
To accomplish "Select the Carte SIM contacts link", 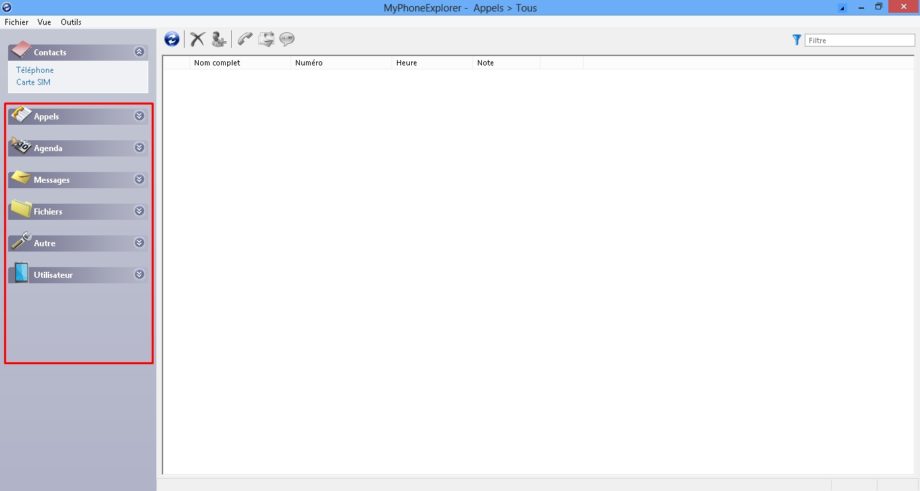I will pyautogui.click(x=33, y=82).
